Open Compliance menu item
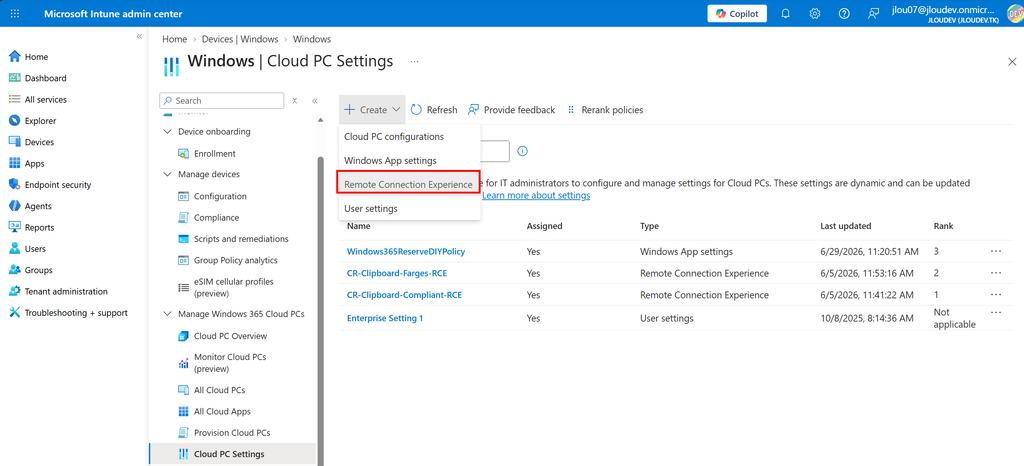 coord(216,217)
